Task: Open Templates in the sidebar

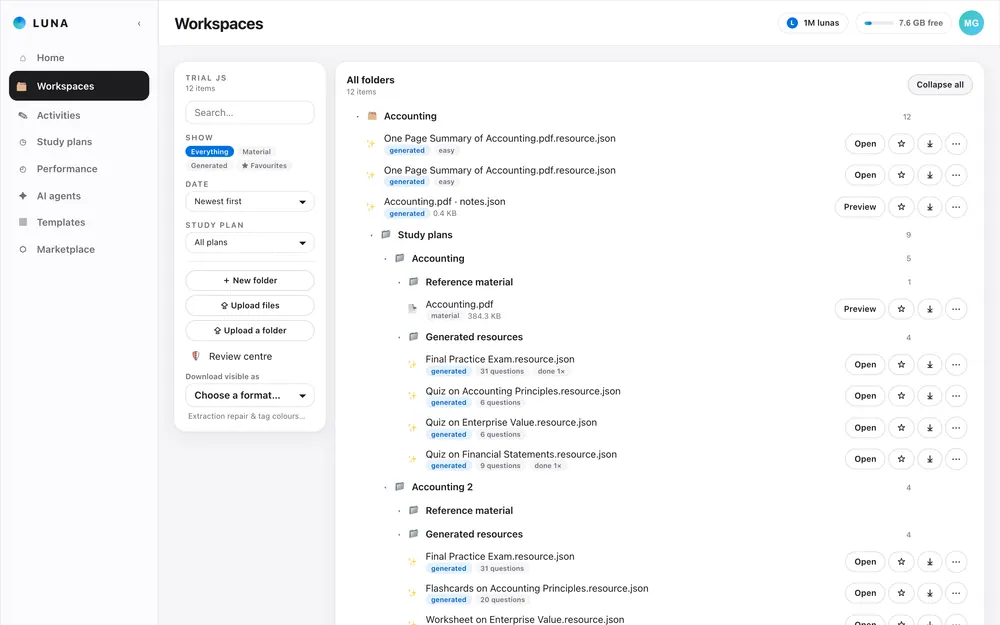Action: pyautogui.click(x=79, y=223)
